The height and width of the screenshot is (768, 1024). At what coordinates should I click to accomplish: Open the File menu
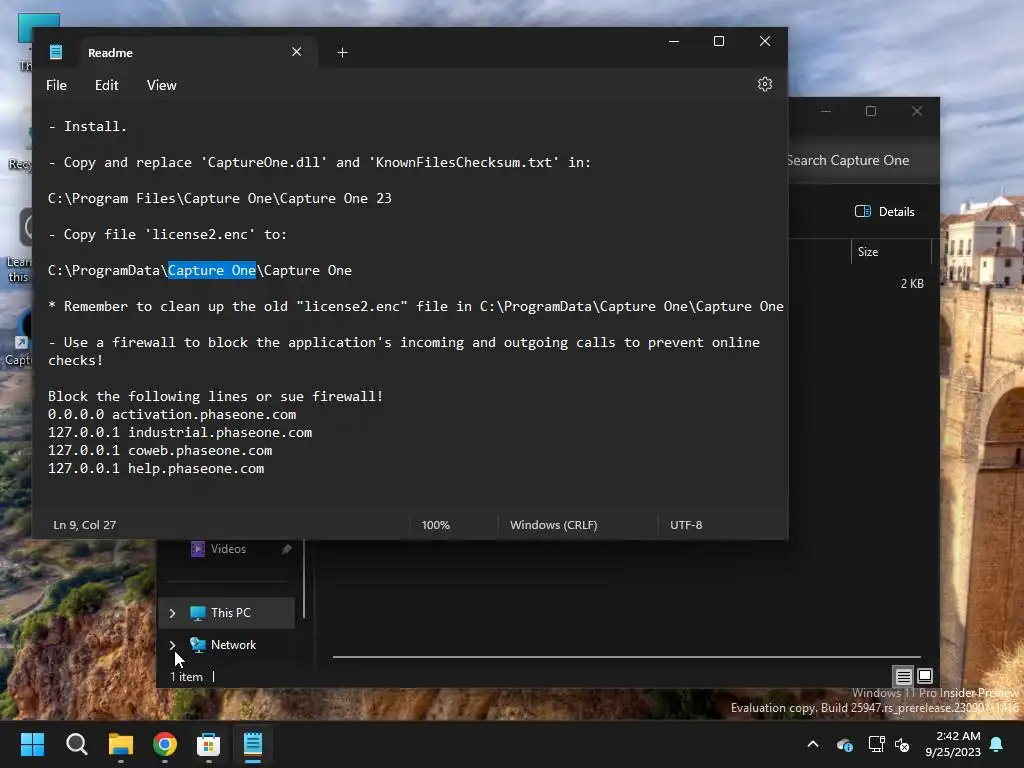tap(56, 85)
